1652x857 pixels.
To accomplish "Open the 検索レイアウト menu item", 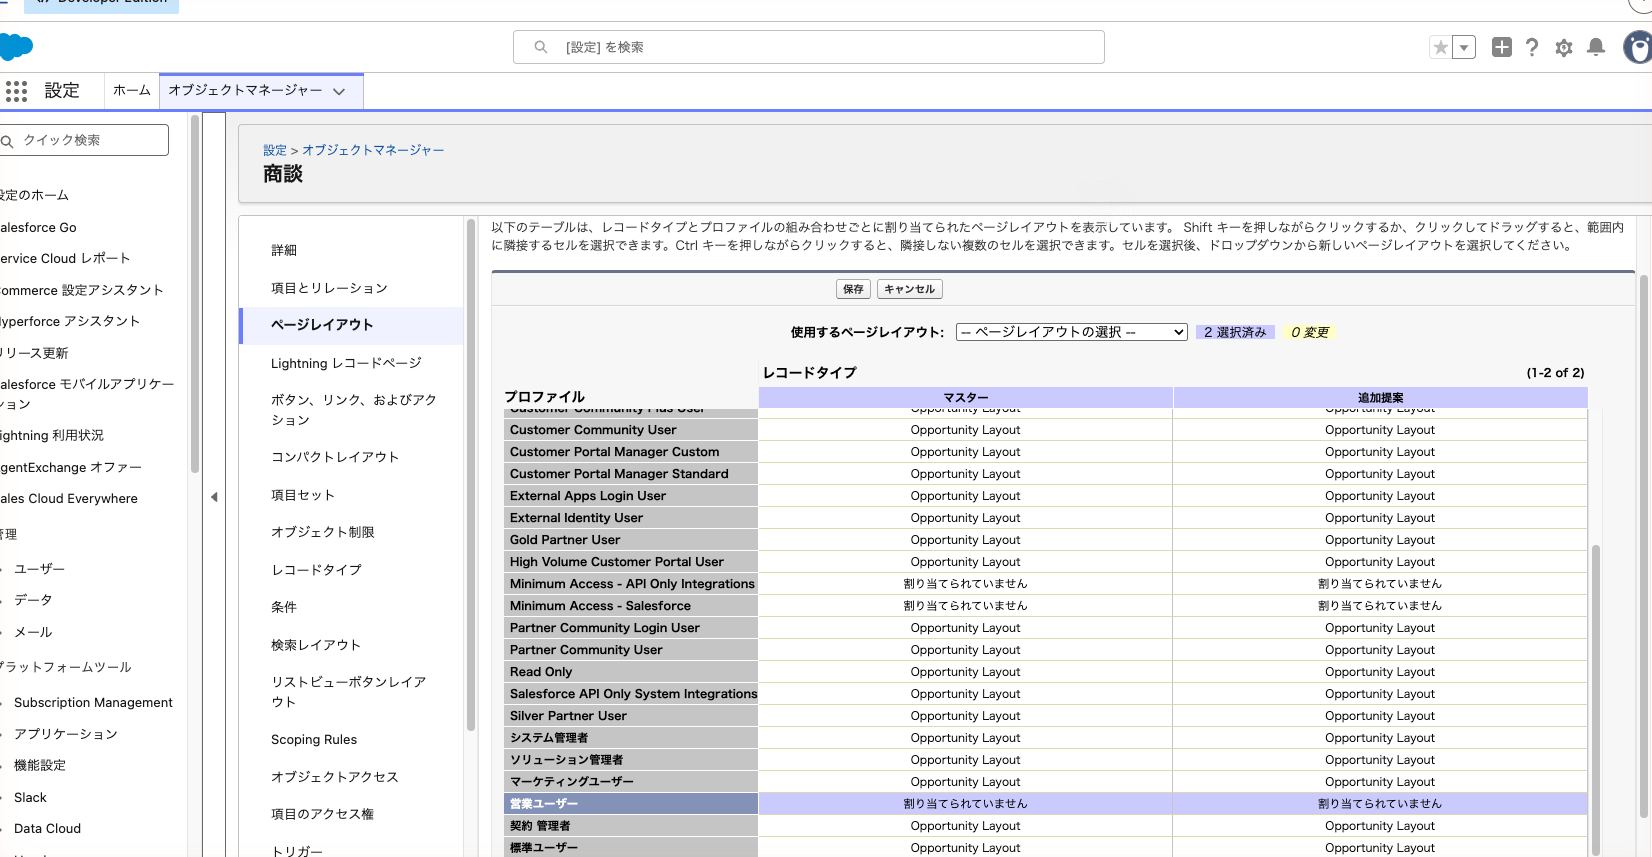I will pos(316,645).
